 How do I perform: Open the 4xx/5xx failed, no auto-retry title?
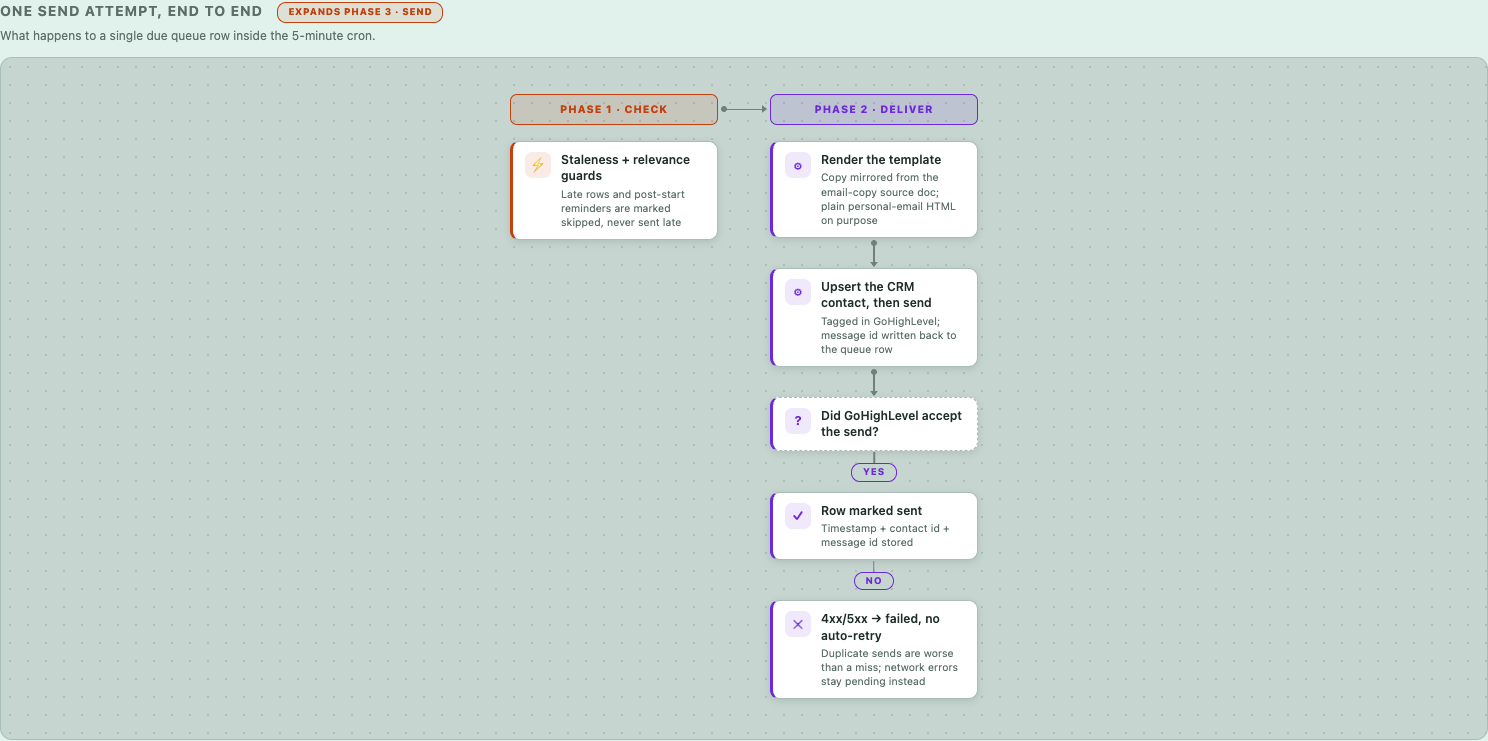[880, 627]
